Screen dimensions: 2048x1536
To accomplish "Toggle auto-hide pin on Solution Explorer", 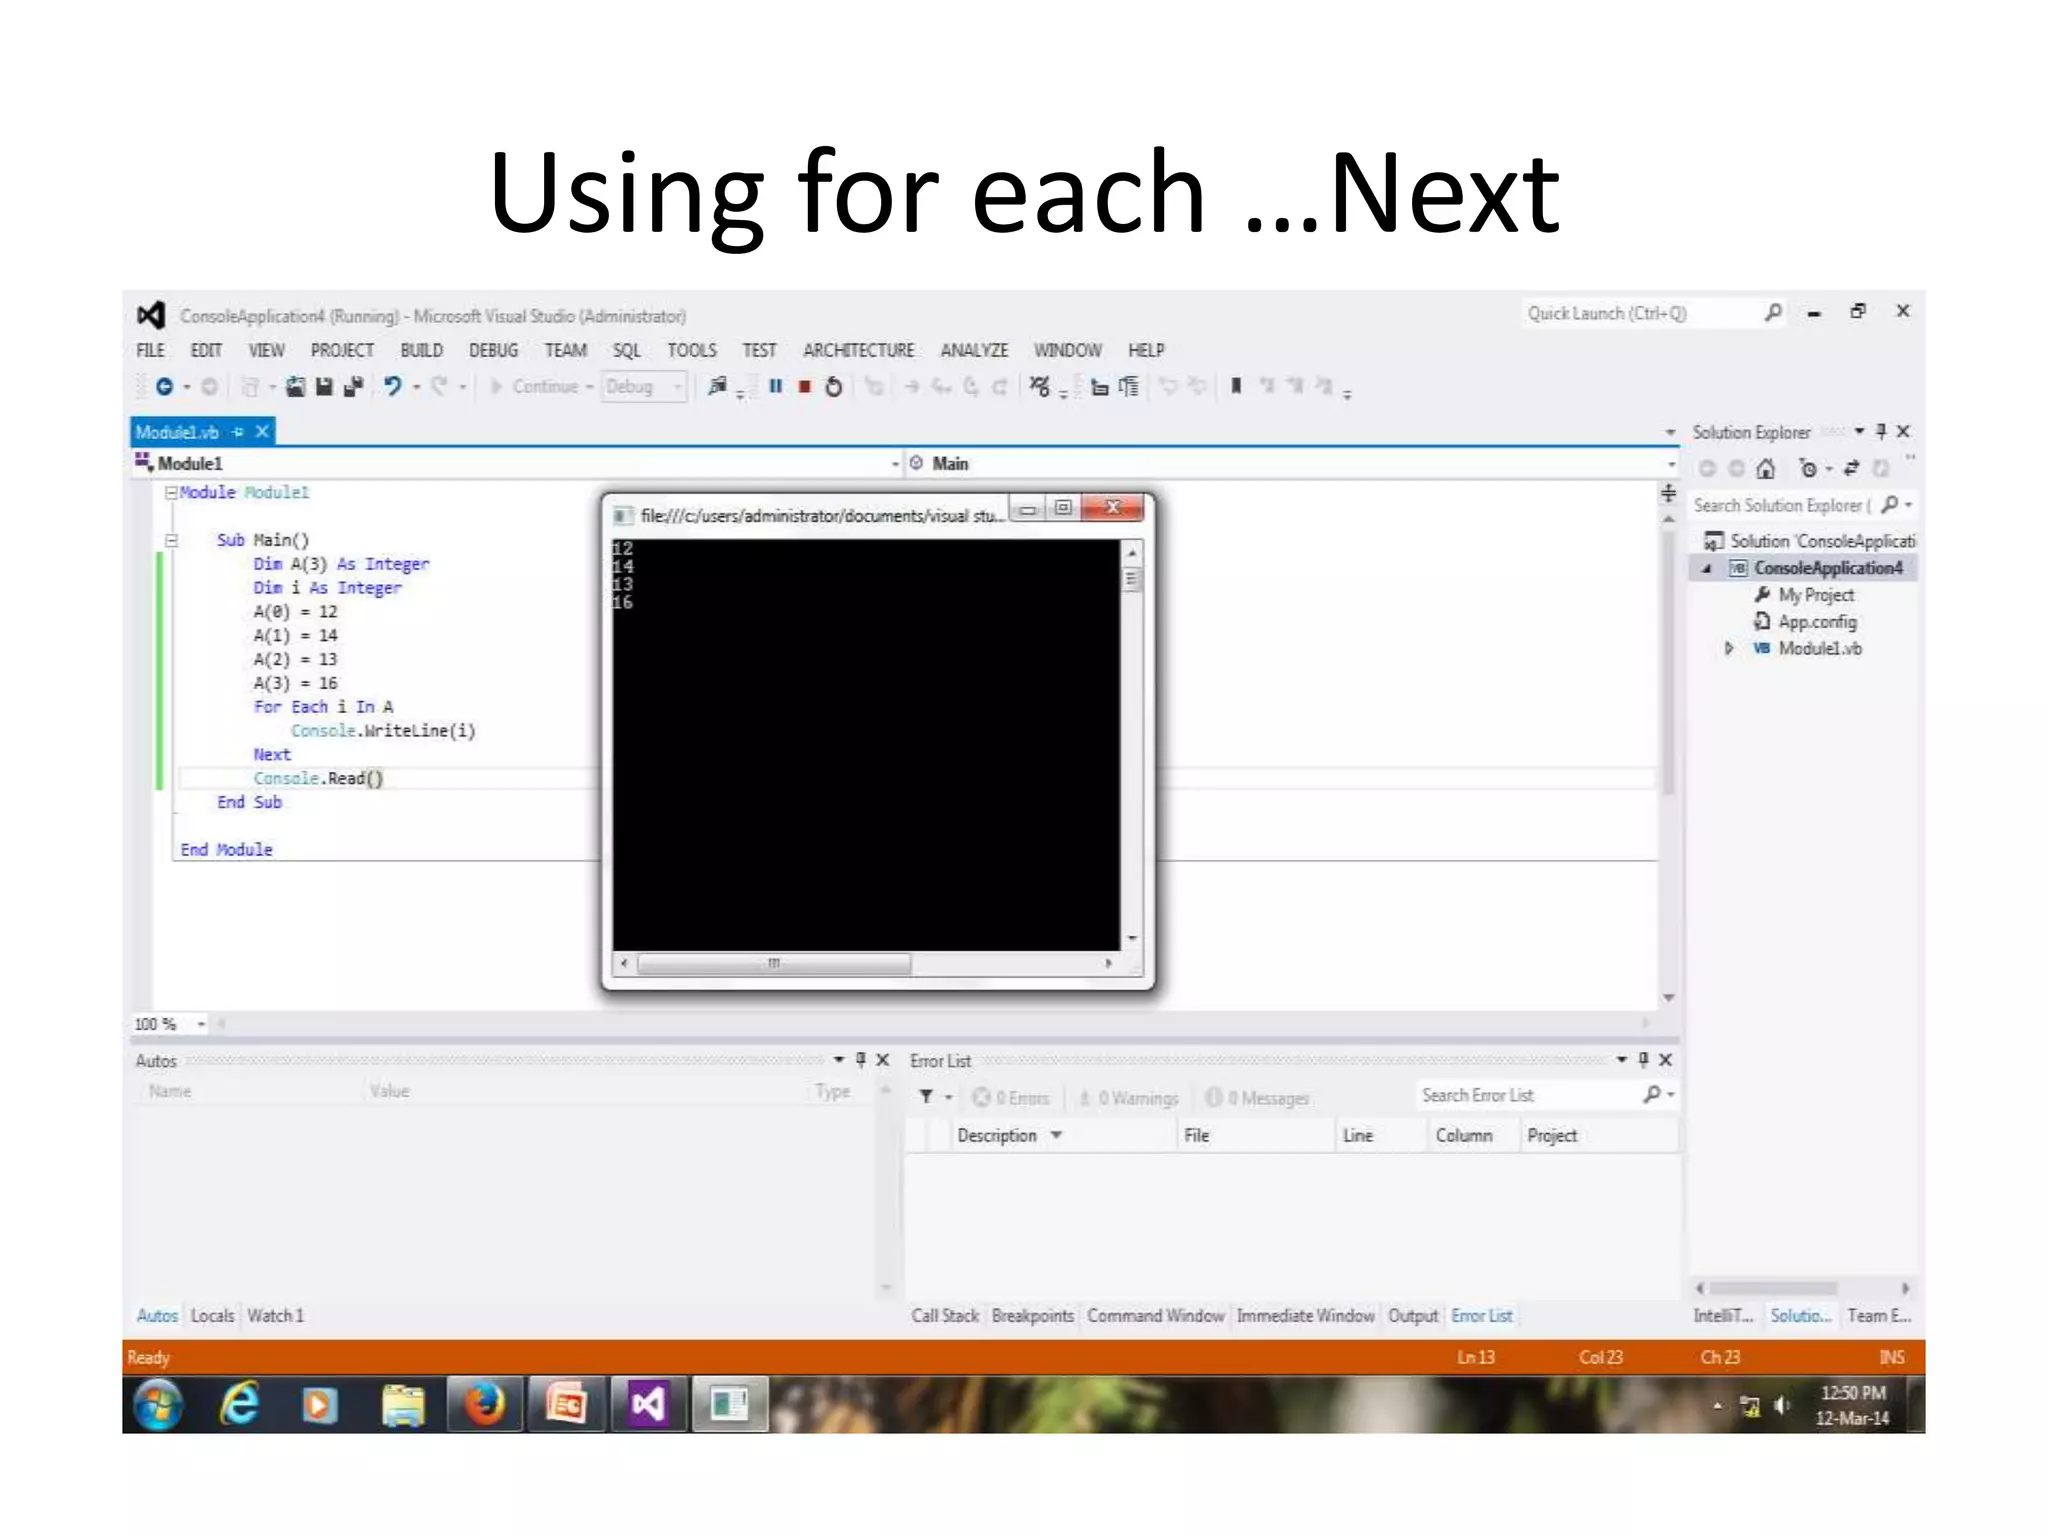I will 1881,432.
